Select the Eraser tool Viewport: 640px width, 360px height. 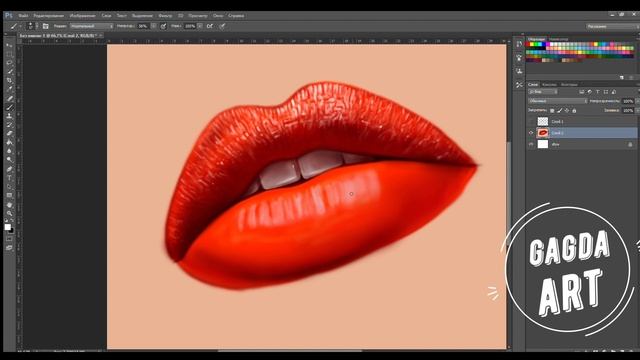9,133
